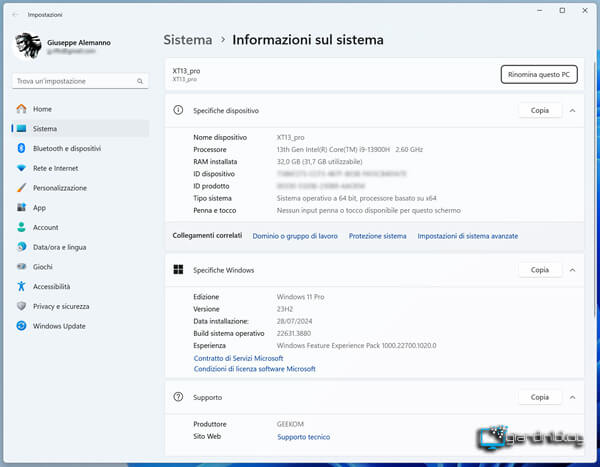Open the Account settings page
The image size is (600, 467).
(80, 227)
